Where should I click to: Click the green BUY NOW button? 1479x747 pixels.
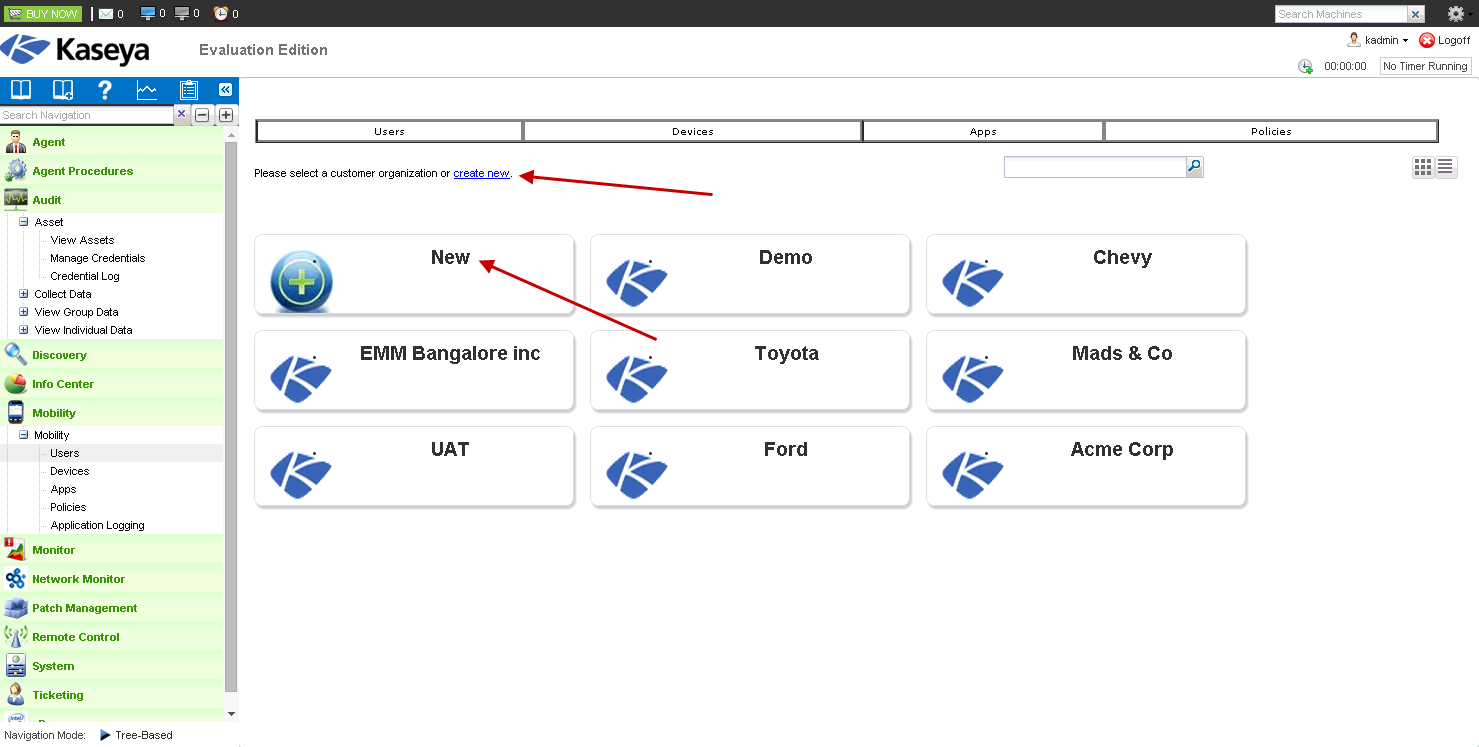click(42, 13)
